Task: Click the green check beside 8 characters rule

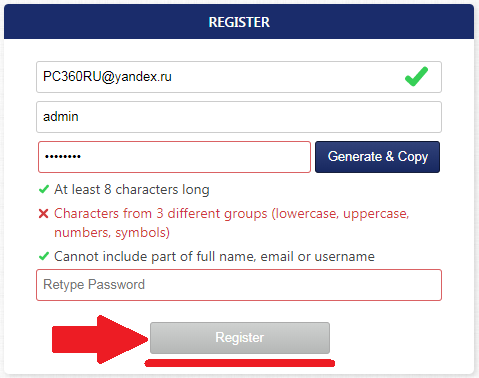Action: (44, 189)
